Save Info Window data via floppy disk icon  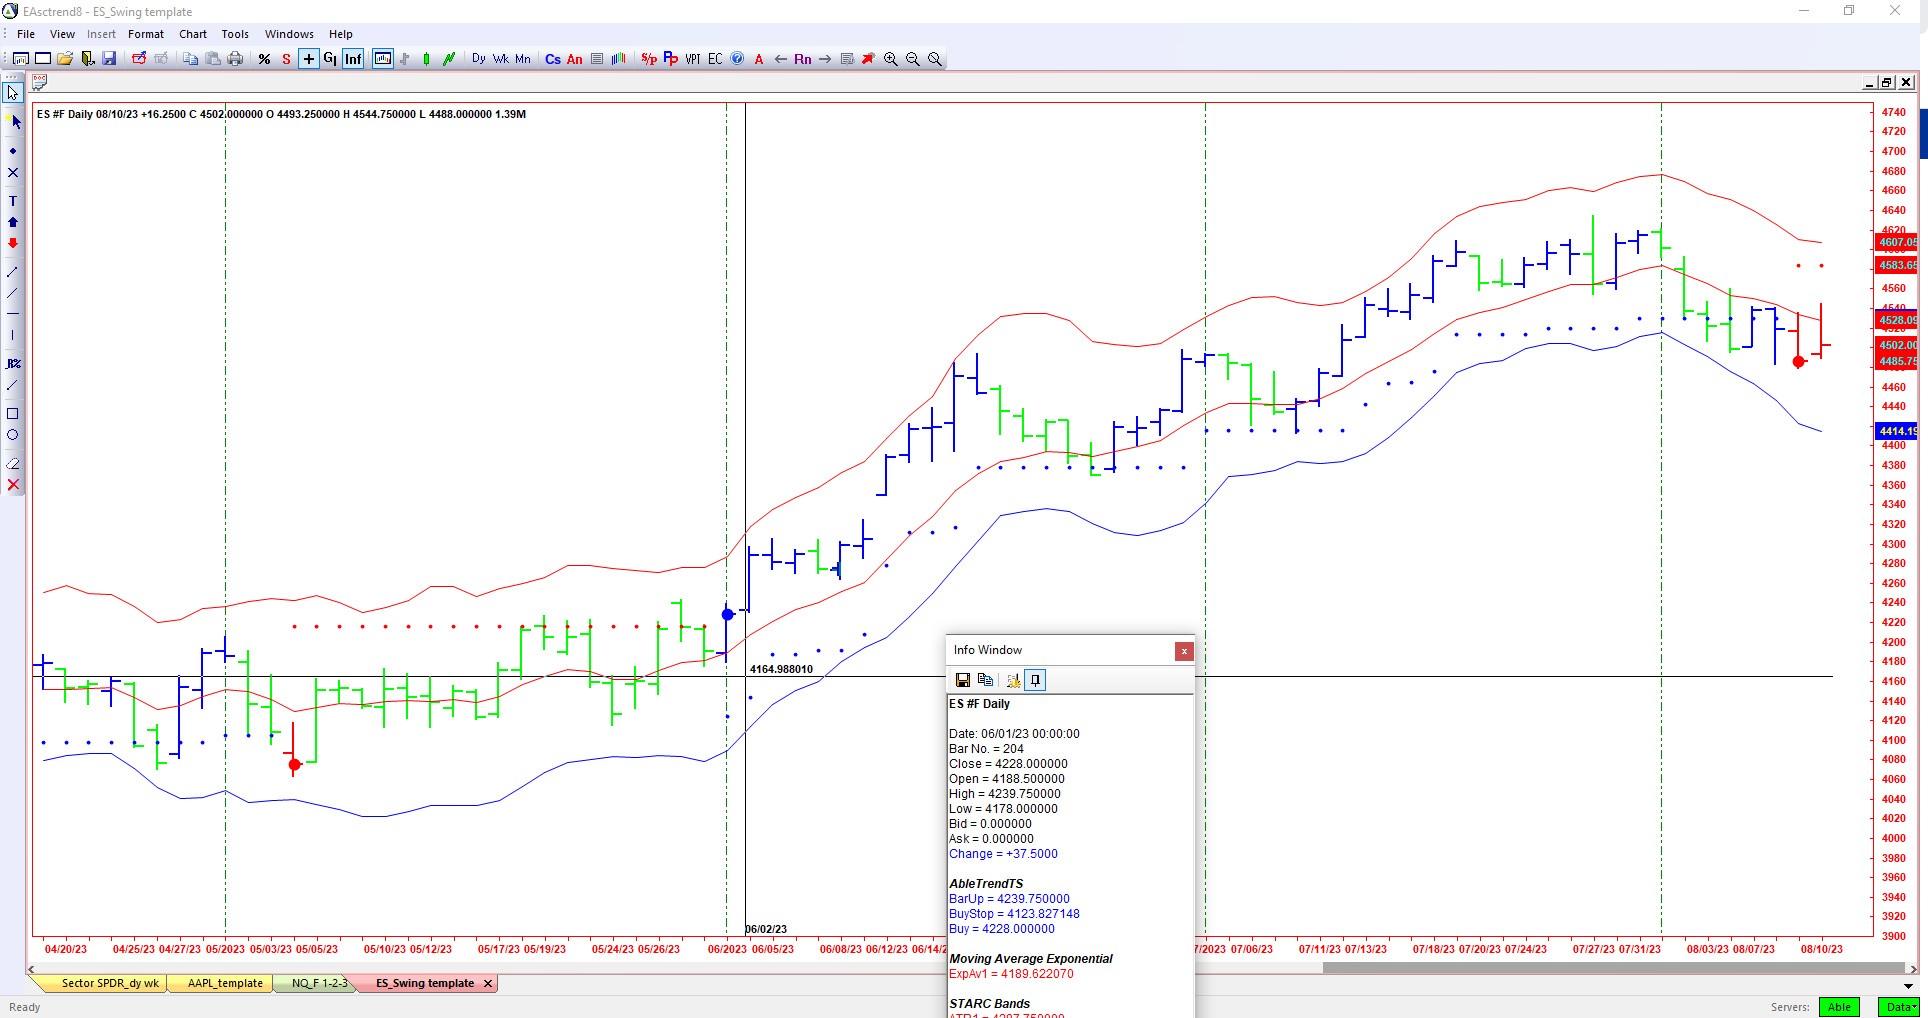(963, 680)
